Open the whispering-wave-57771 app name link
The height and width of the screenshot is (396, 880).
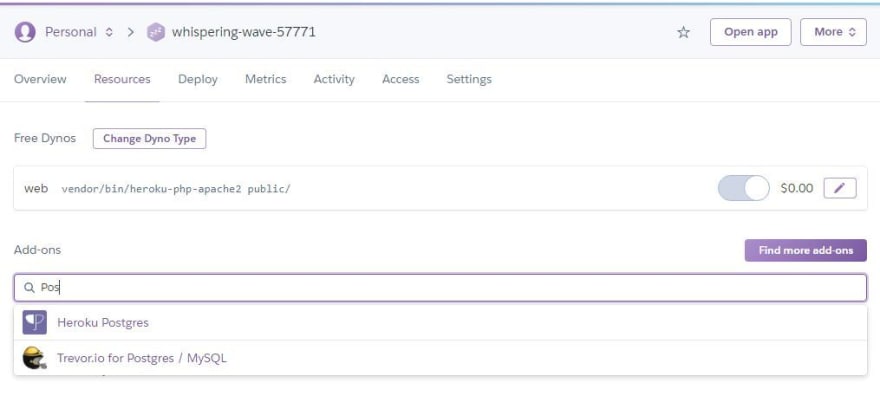(244, 32)
